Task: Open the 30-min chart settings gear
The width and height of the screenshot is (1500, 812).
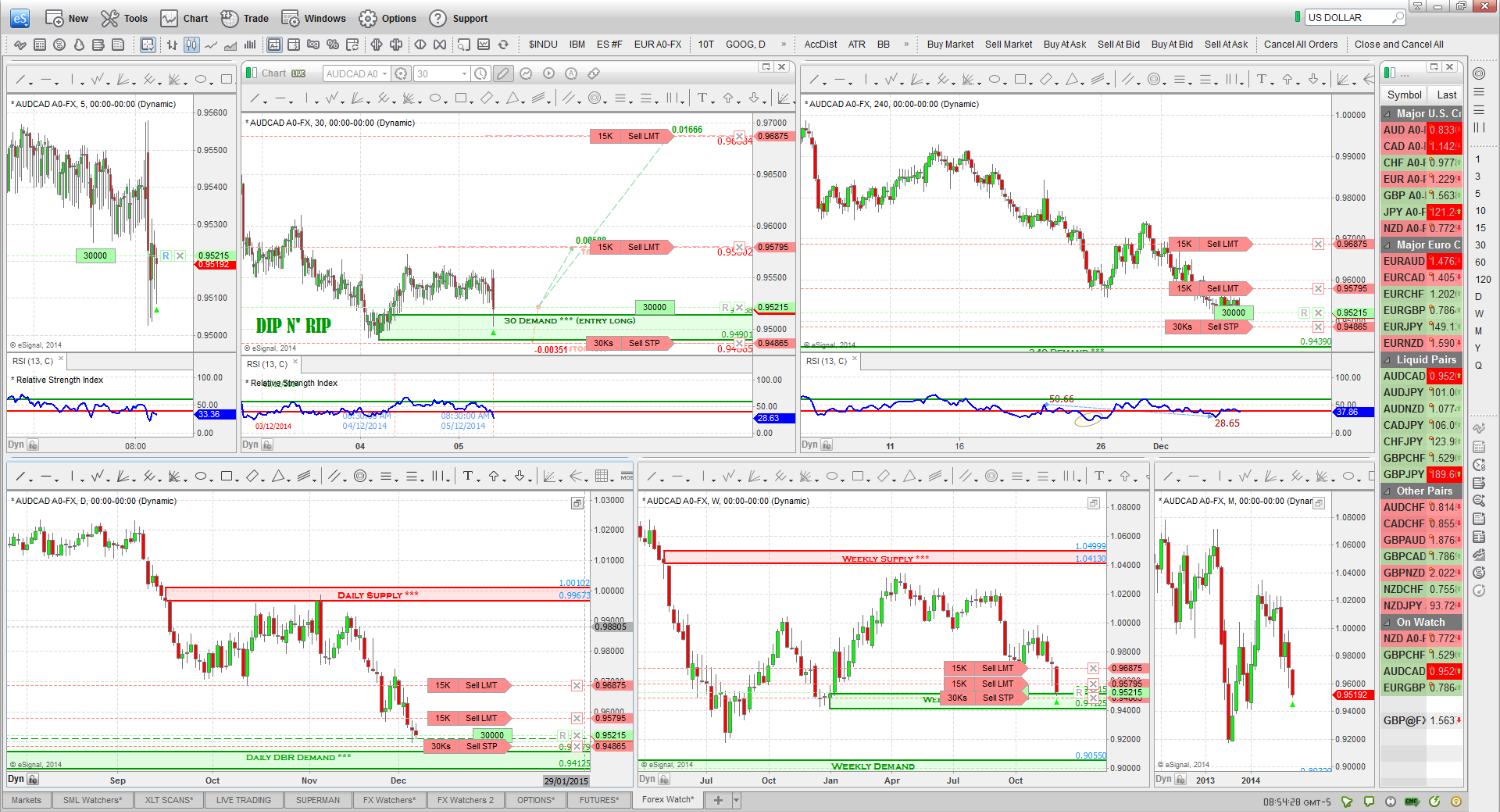Action: (x=402, y=73)
